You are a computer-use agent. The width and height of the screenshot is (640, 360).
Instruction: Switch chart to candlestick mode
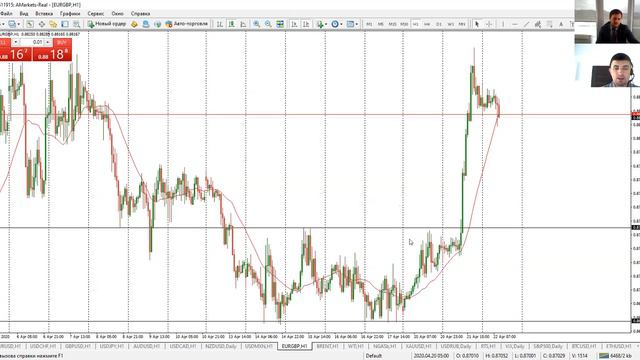(x=231, y=24)
